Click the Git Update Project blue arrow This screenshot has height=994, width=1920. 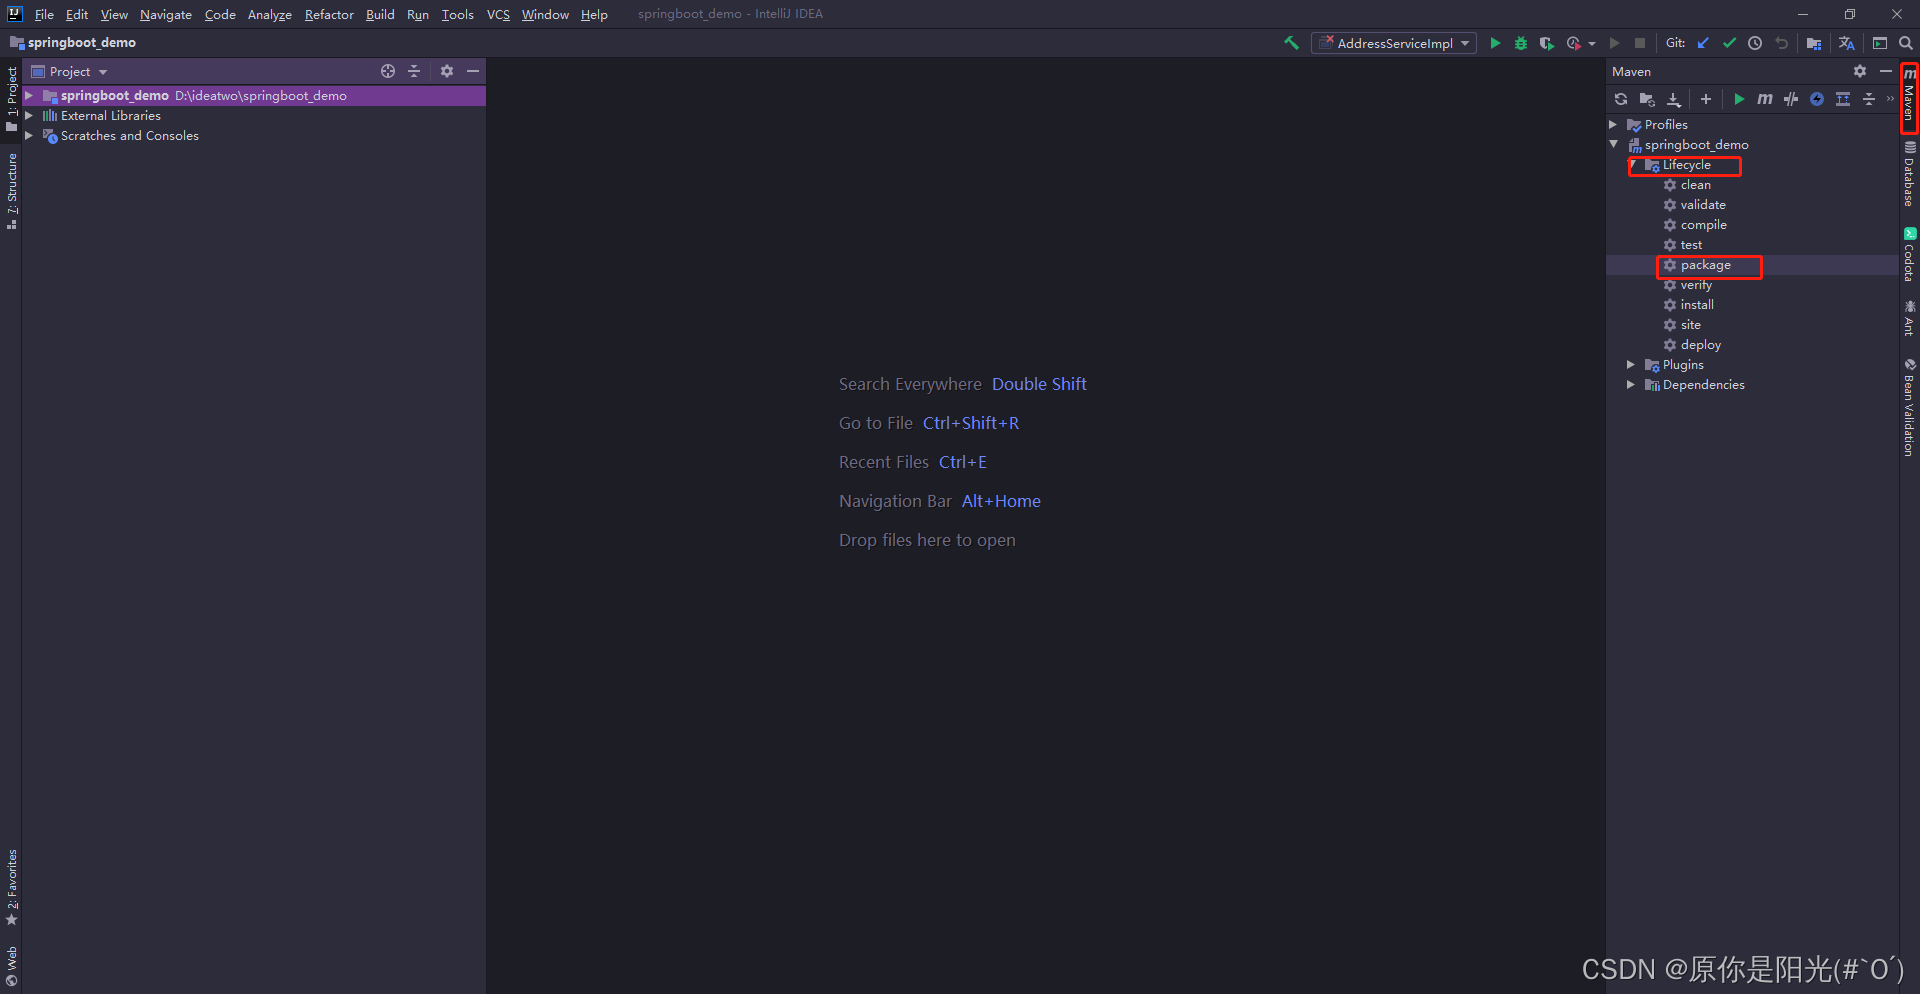(x=1703, y=43)
